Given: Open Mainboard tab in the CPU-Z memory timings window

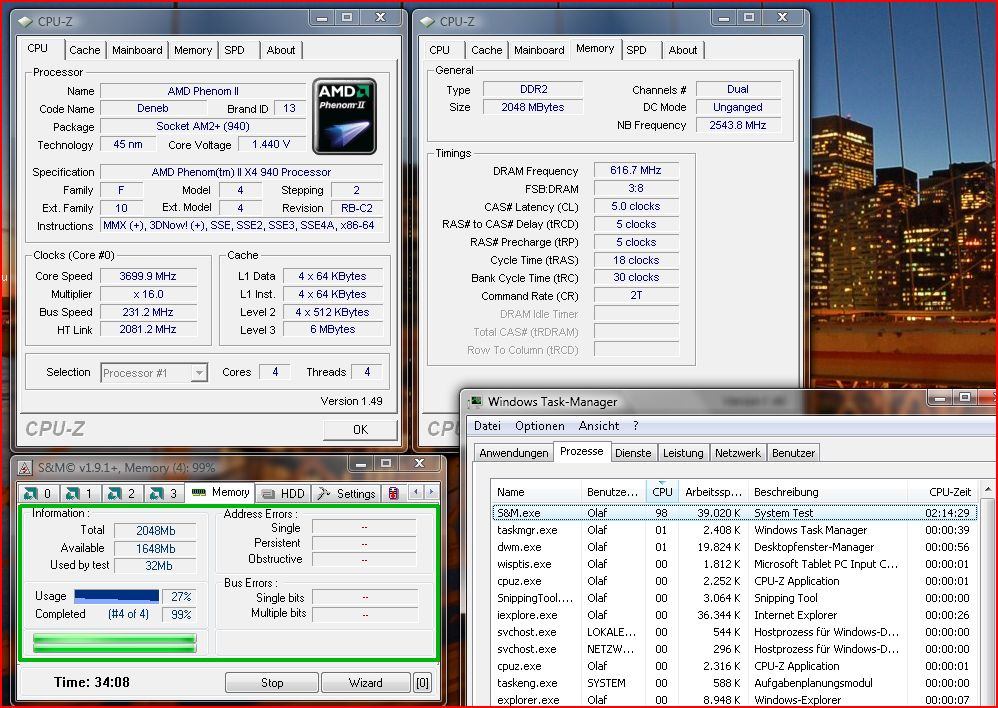Looking at the screenshot, I should [x=539, y=50].
